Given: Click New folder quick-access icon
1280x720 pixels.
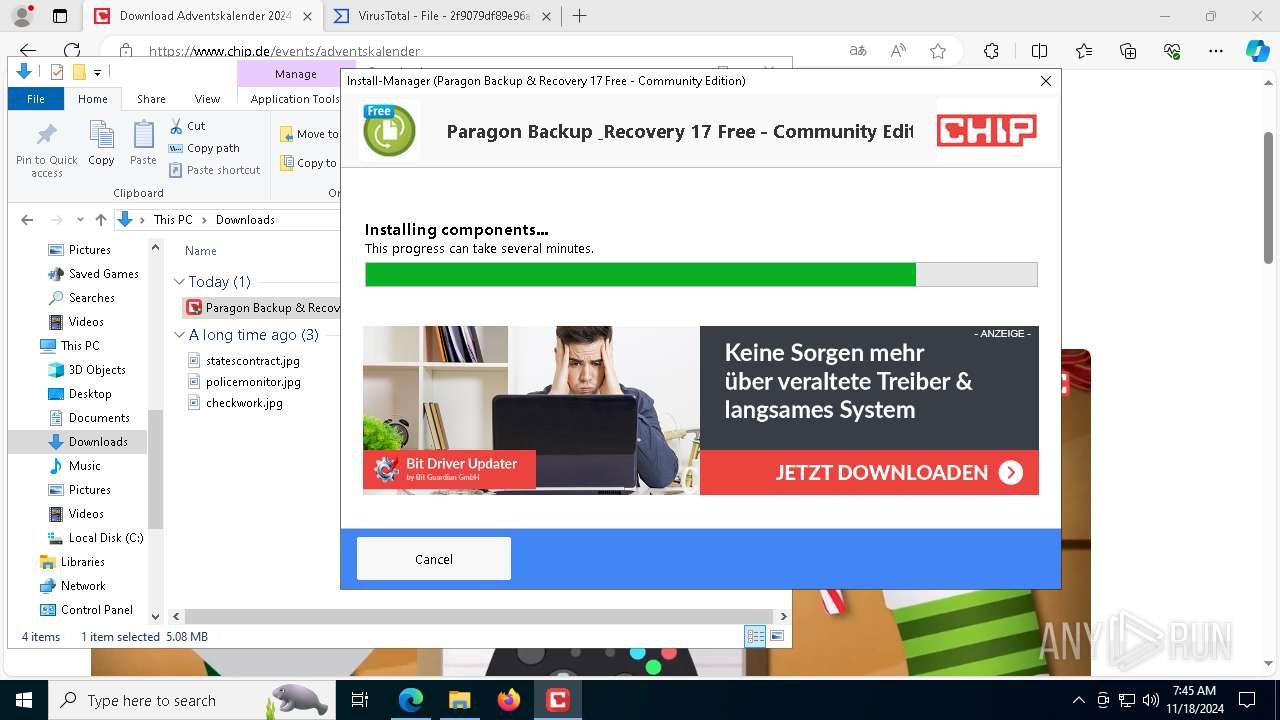Looking at the screenshot, I should click(x=78, y=72).
